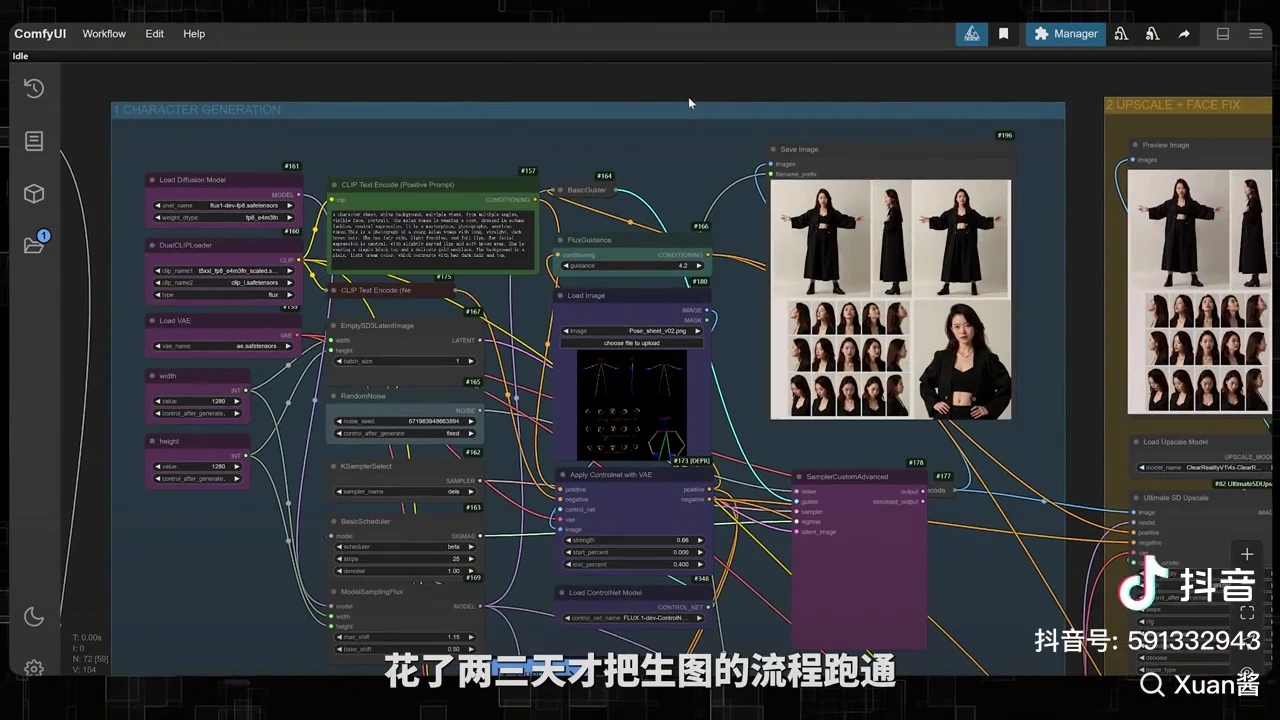Viewport: 1280px width, 720px height.
Task: Open the clip_name2 dropdown
Action: [x=224, y=282]
